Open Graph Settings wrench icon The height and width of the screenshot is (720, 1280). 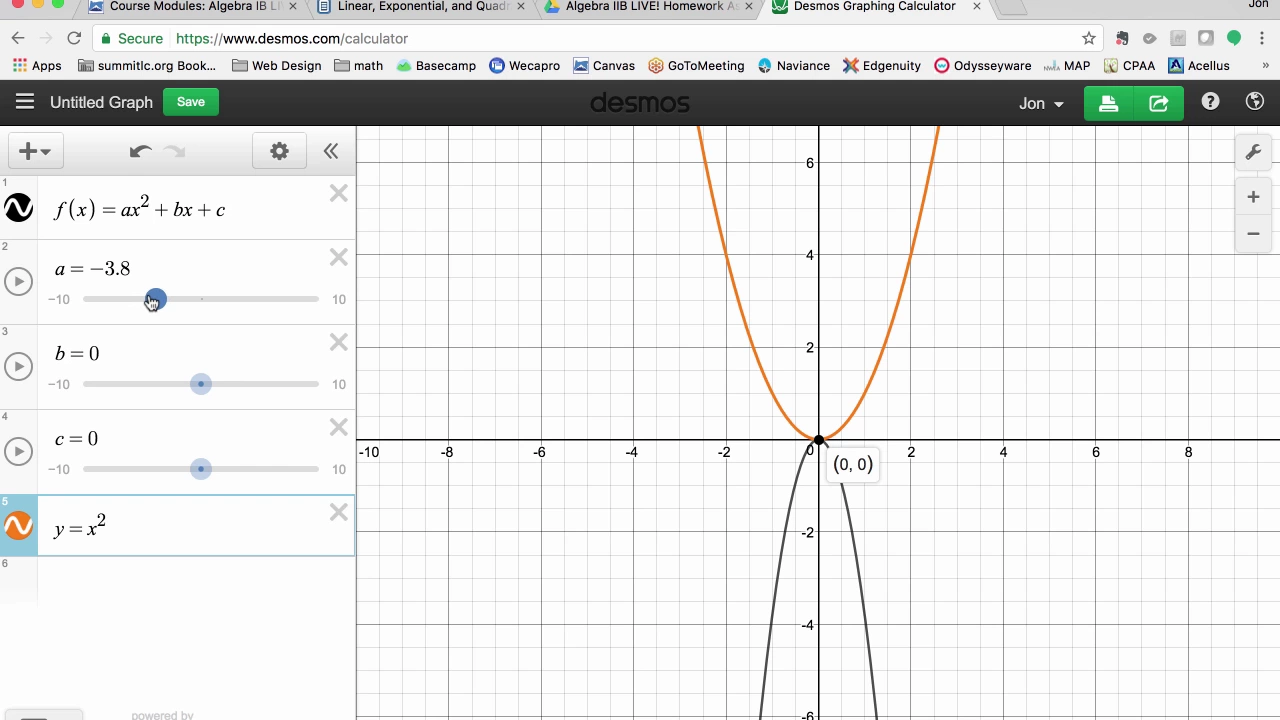pos(1253,153)
